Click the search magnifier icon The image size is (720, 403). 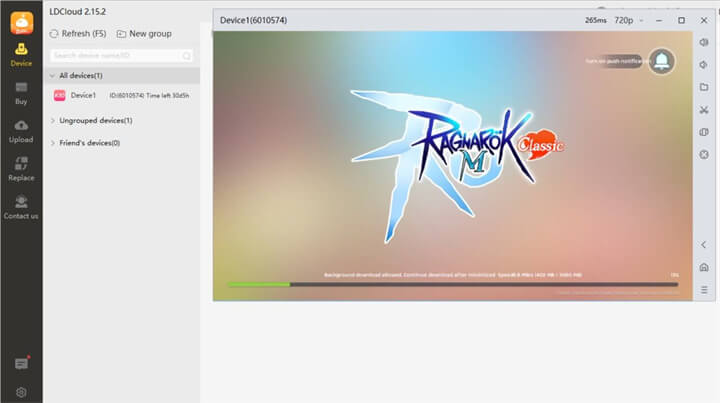(x=186, y=56)
